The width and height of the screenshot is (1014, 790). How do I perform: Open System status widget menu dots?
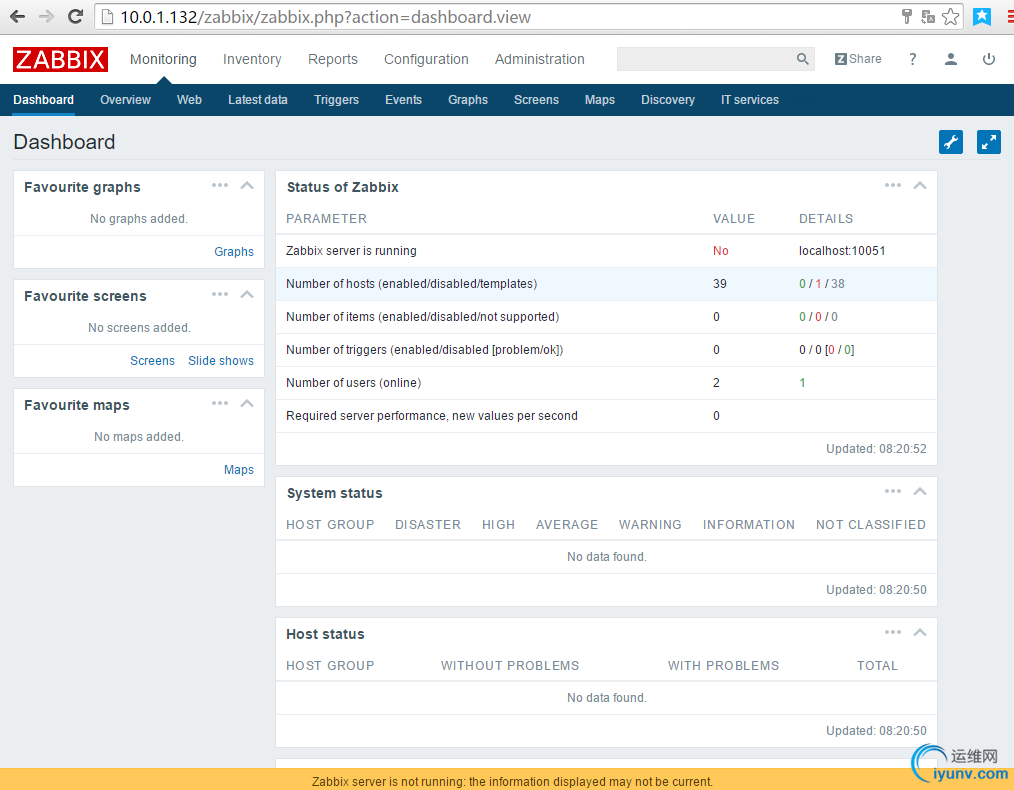893,491
